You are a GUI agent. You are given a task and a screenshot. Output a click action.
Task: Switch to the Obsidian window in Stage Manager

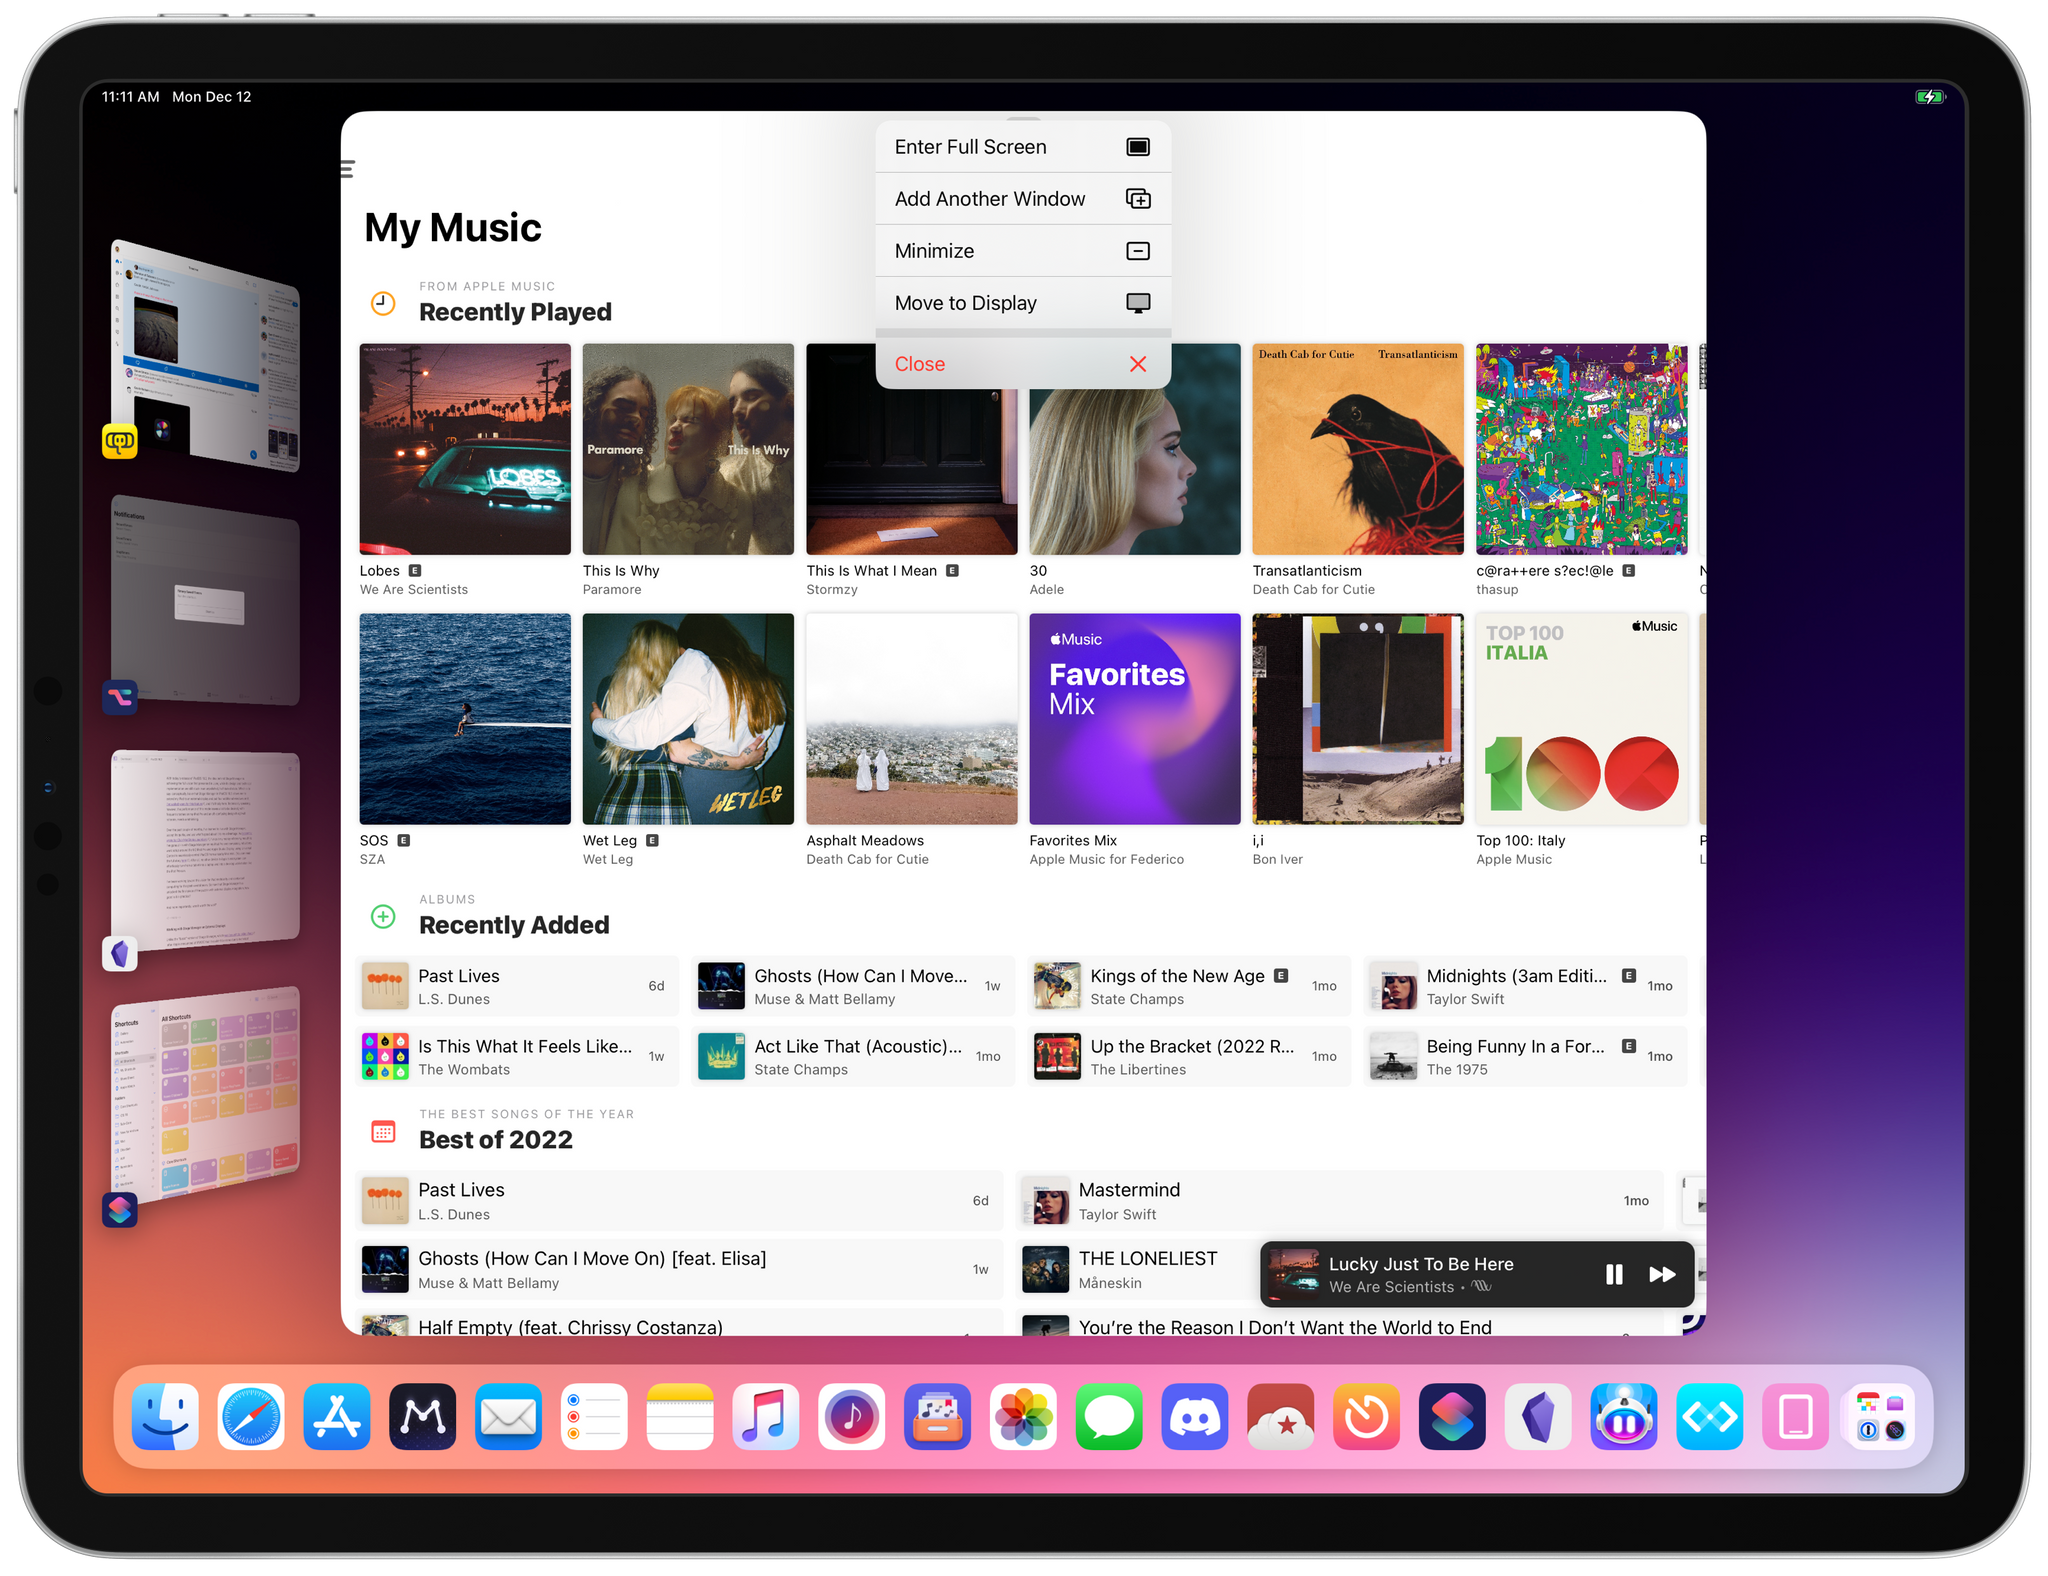[205, 850]
